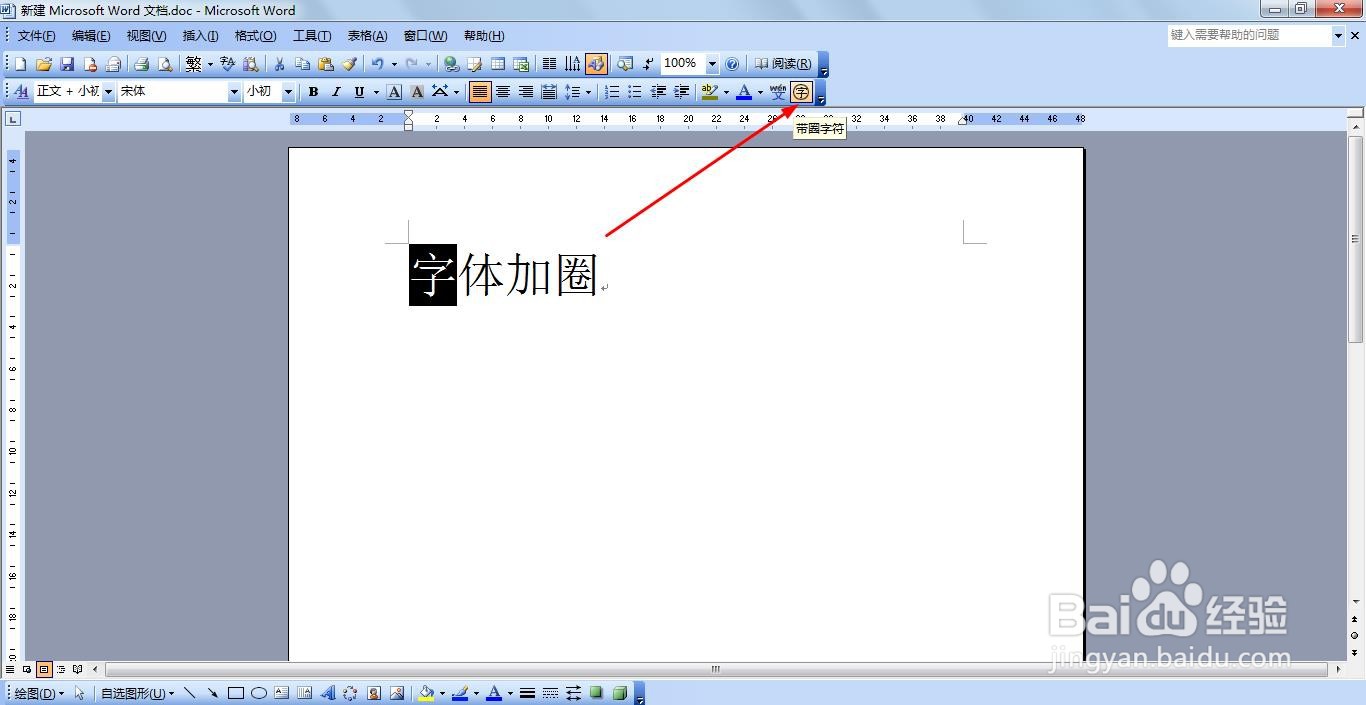Draw an oval with the Oval tool

pos(260,692)
